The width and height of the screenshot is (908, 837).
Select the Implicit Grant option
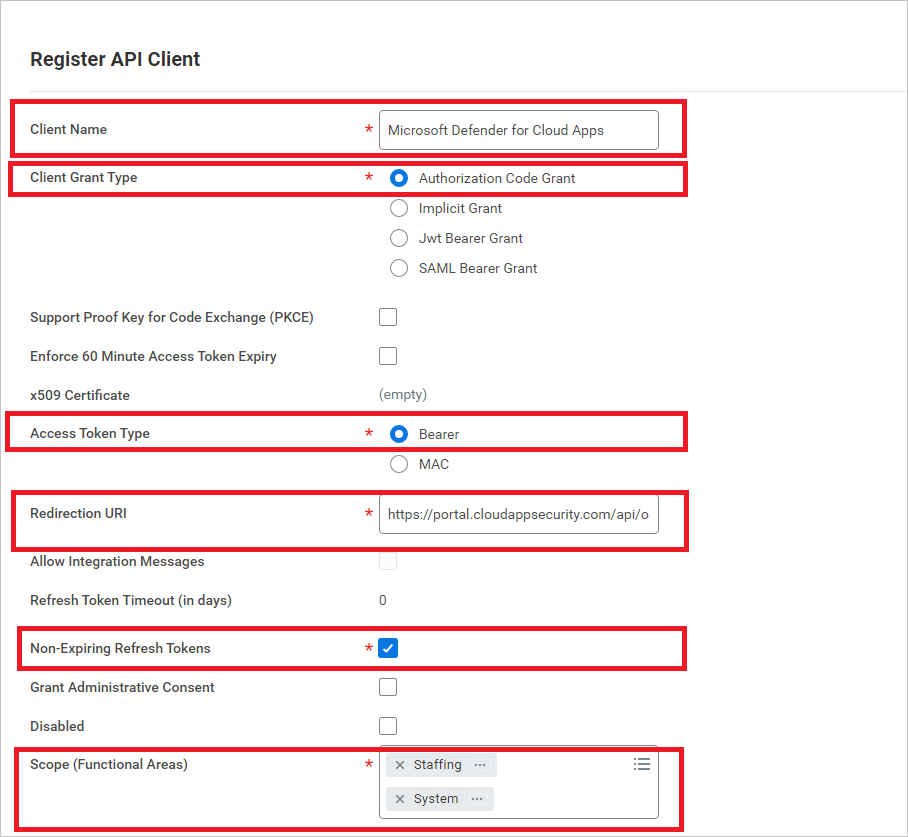[x=399, y=208]
